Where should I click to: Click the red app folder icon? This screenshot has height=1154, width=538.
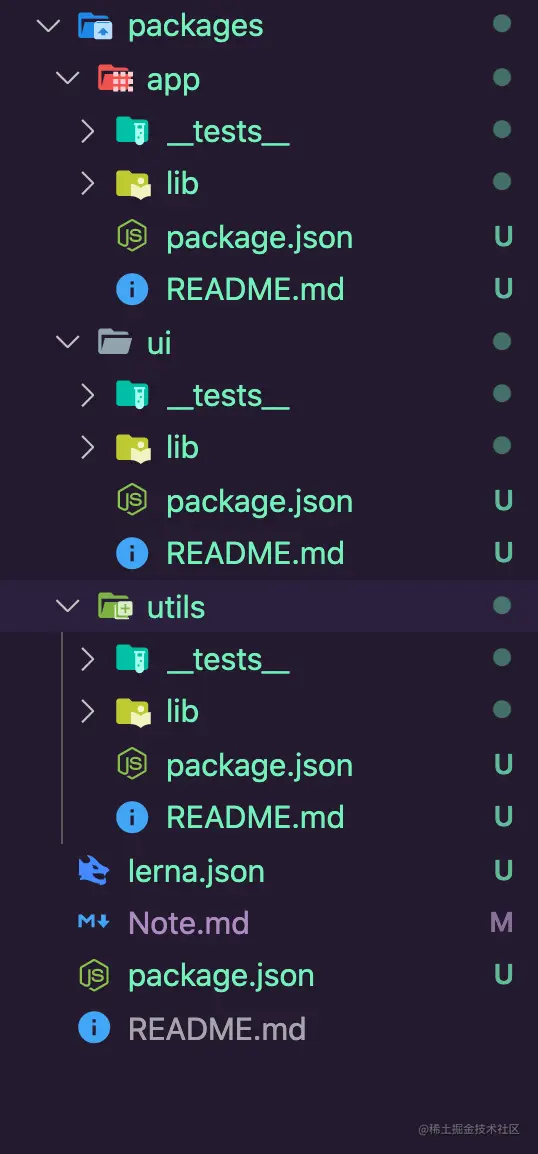coord(116,78)
